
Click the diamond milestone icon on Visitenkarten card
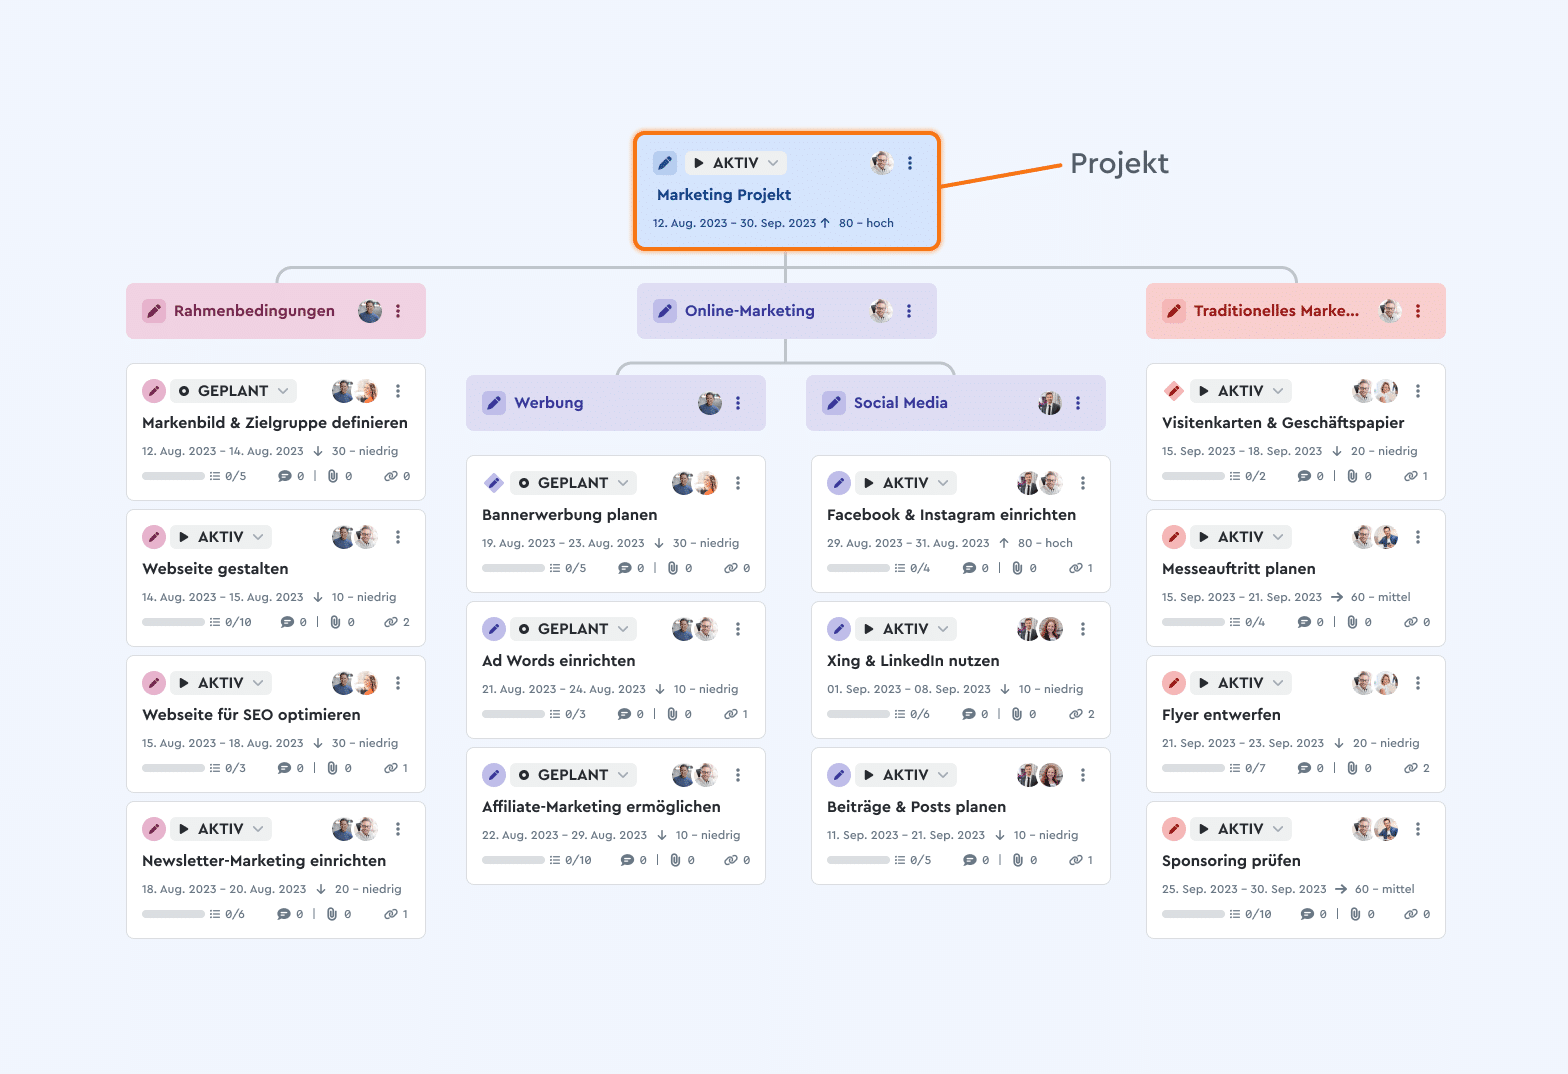point(1174,391)
